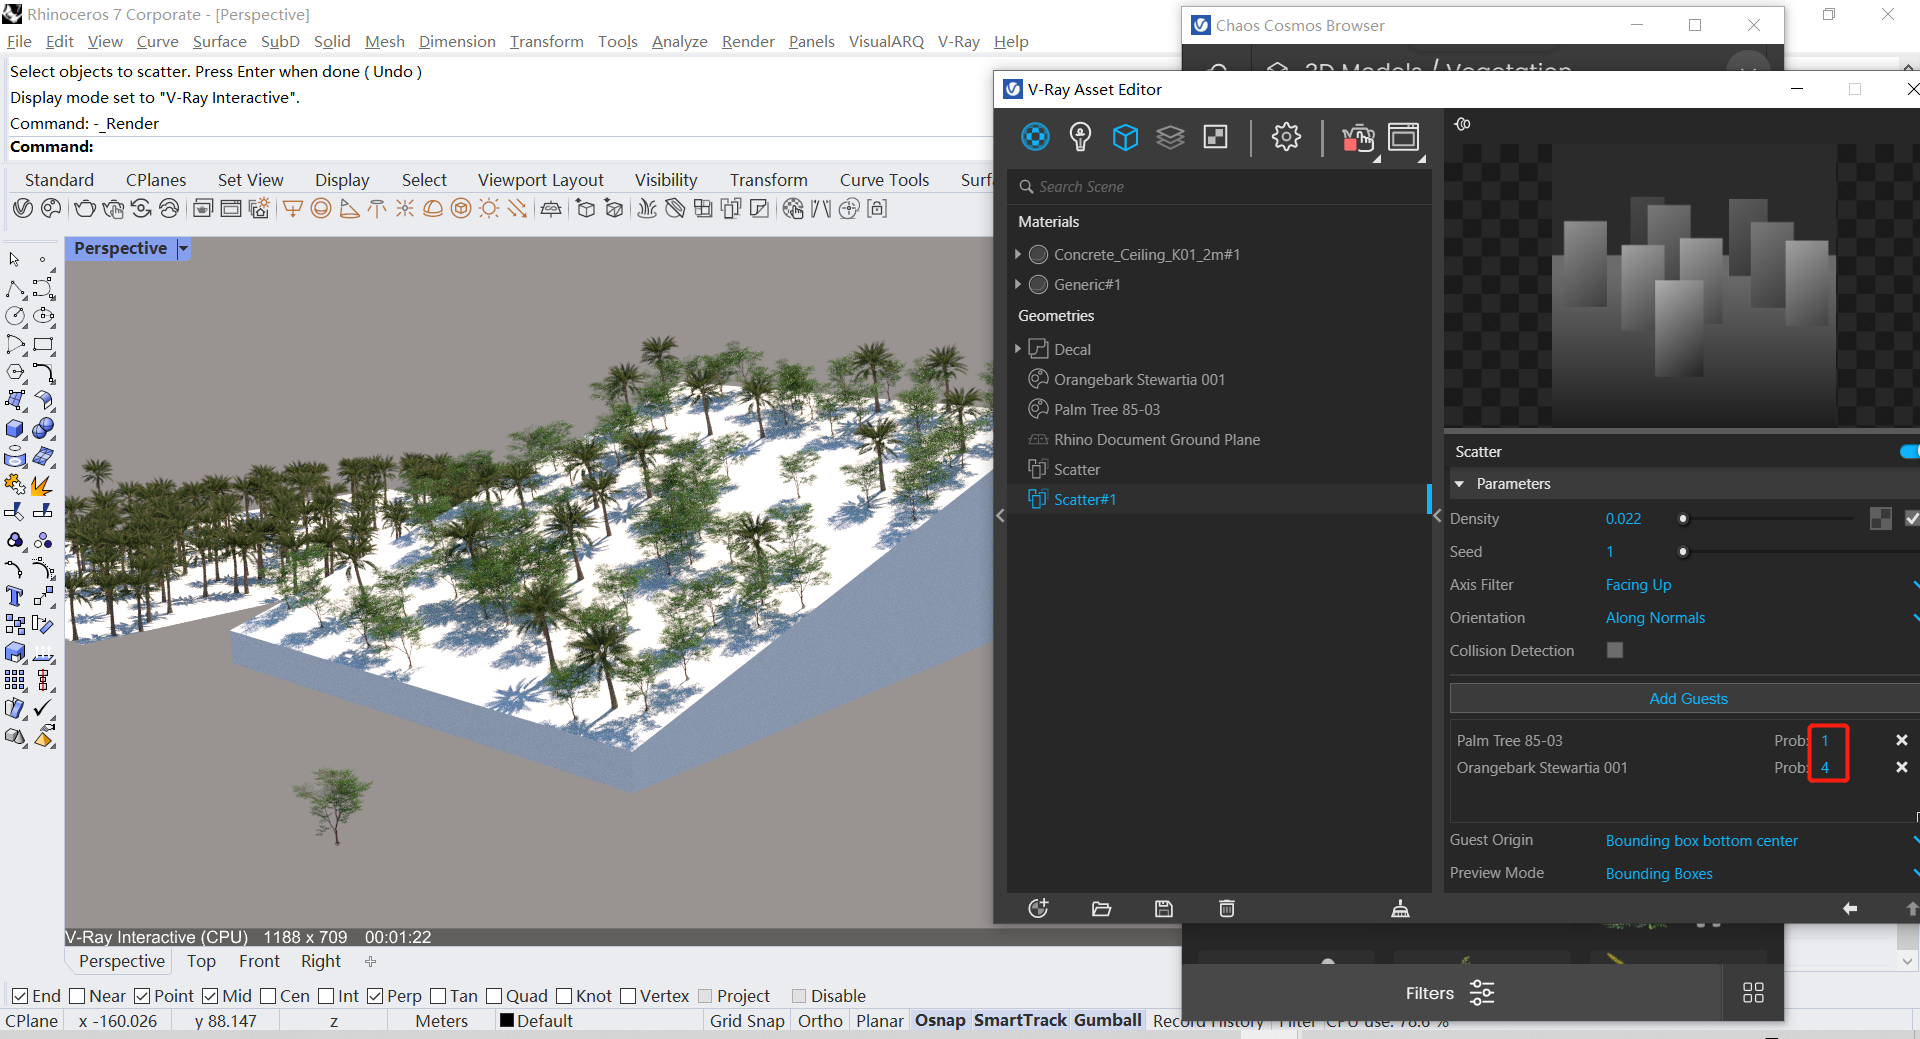Click the Delete Asset trash icon
The height and width of the screenshot is (1039, 1920).
point(1227,908)
